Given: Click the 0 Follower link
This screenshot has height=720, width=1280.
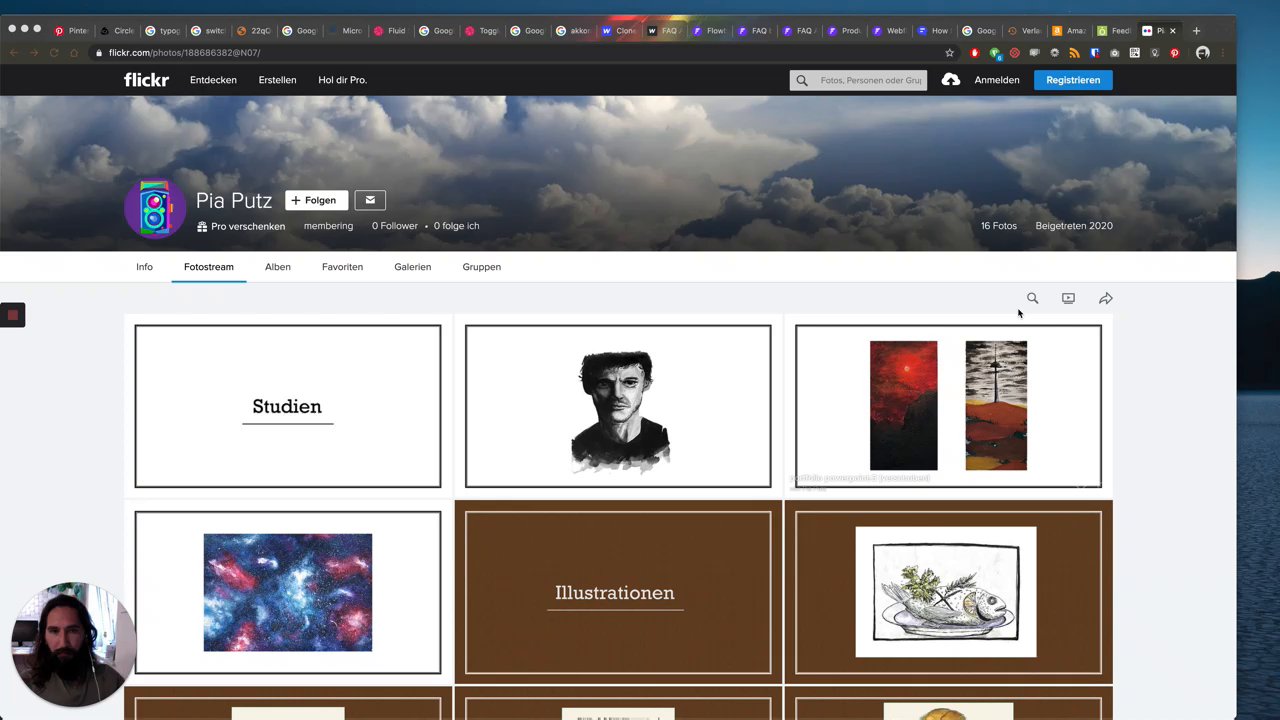Looking at the screenshot, I should coord(395,226).
